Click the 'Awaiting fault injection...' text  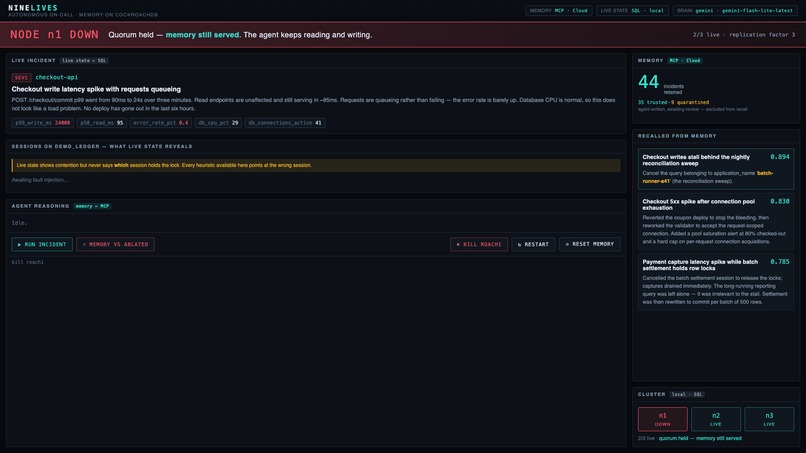pos(40,180)
